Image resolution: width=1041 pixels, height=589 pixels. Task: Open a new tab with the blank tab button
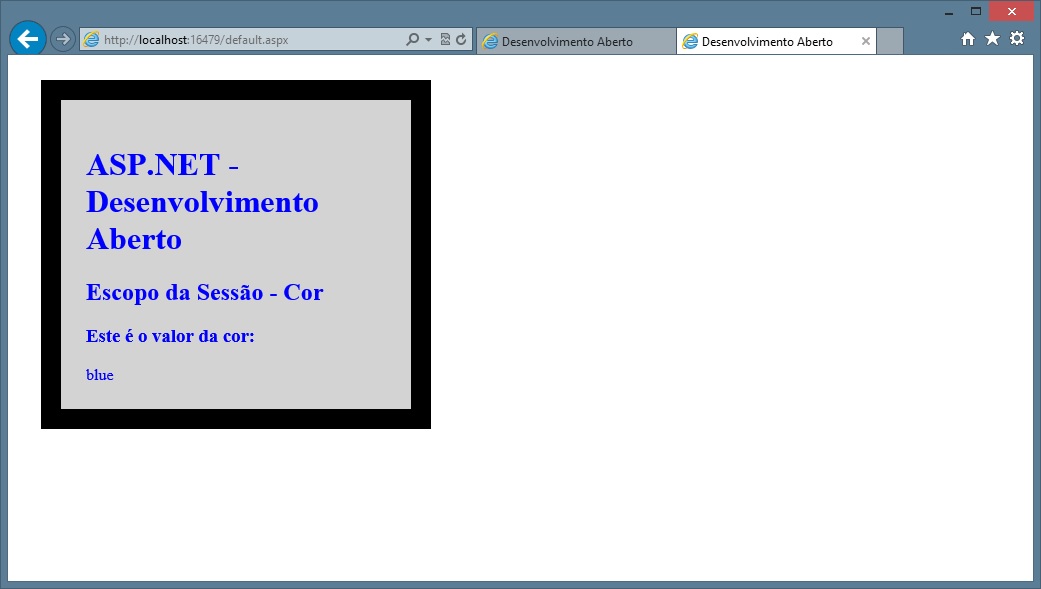click(x=890, y=42)
